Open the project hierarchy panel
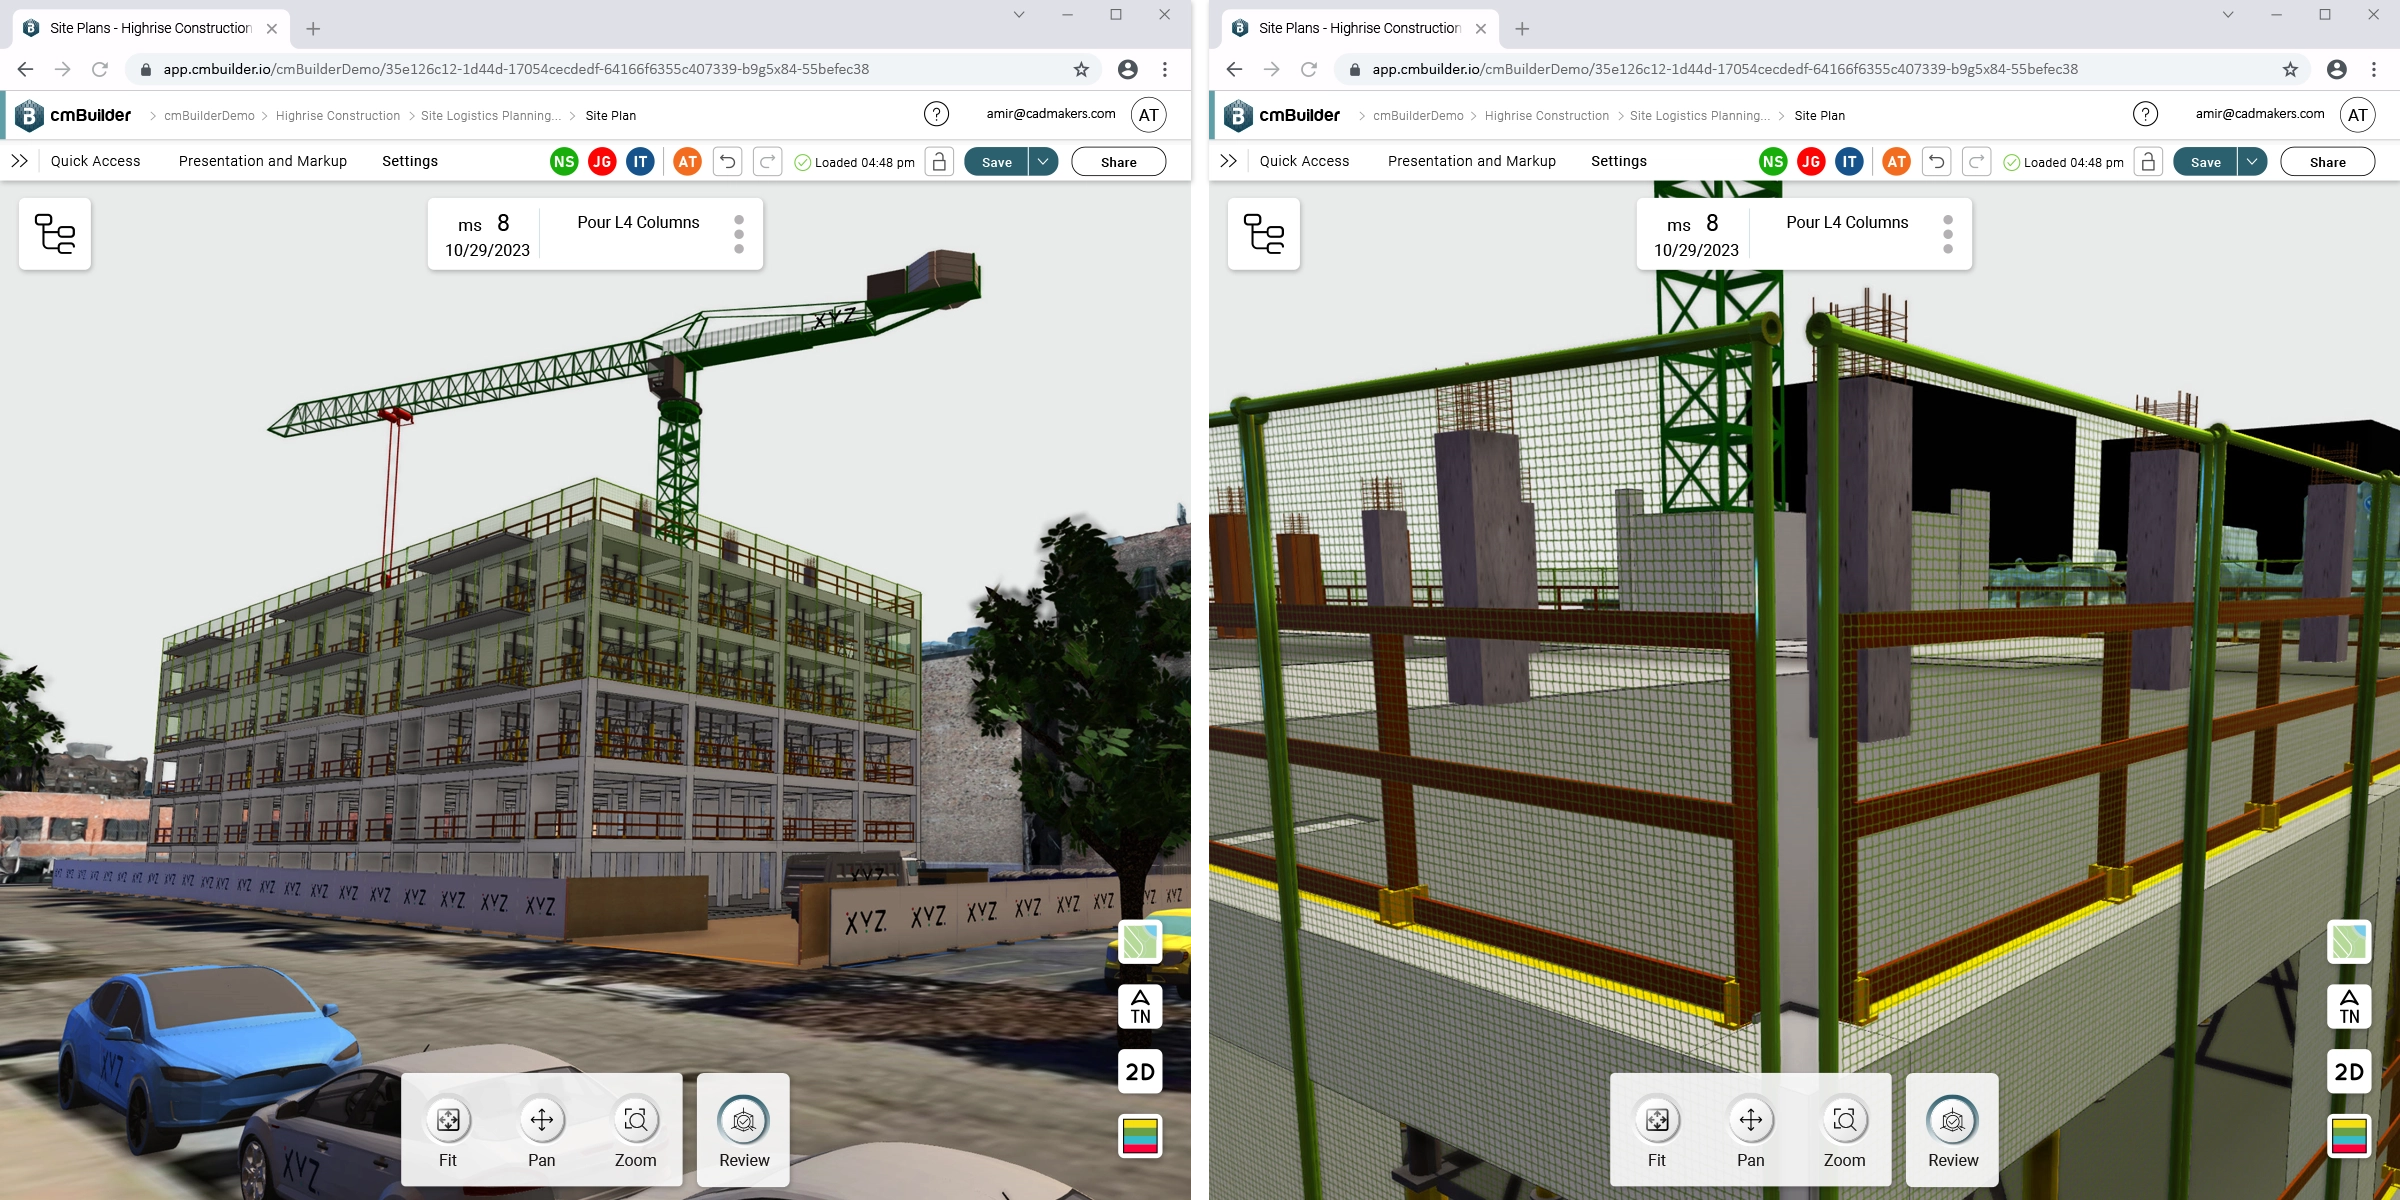 tap(55, 233)
